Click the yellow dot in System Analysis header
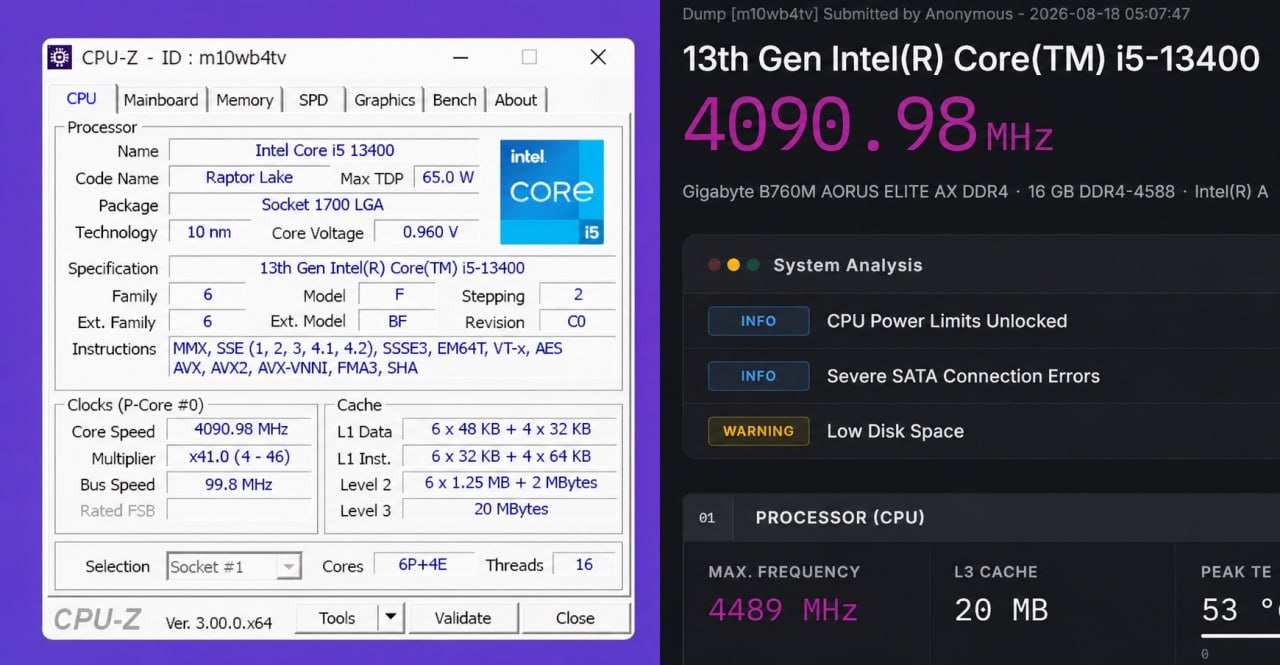Viewport: 1280px width, 665px height. pos(733,265)
